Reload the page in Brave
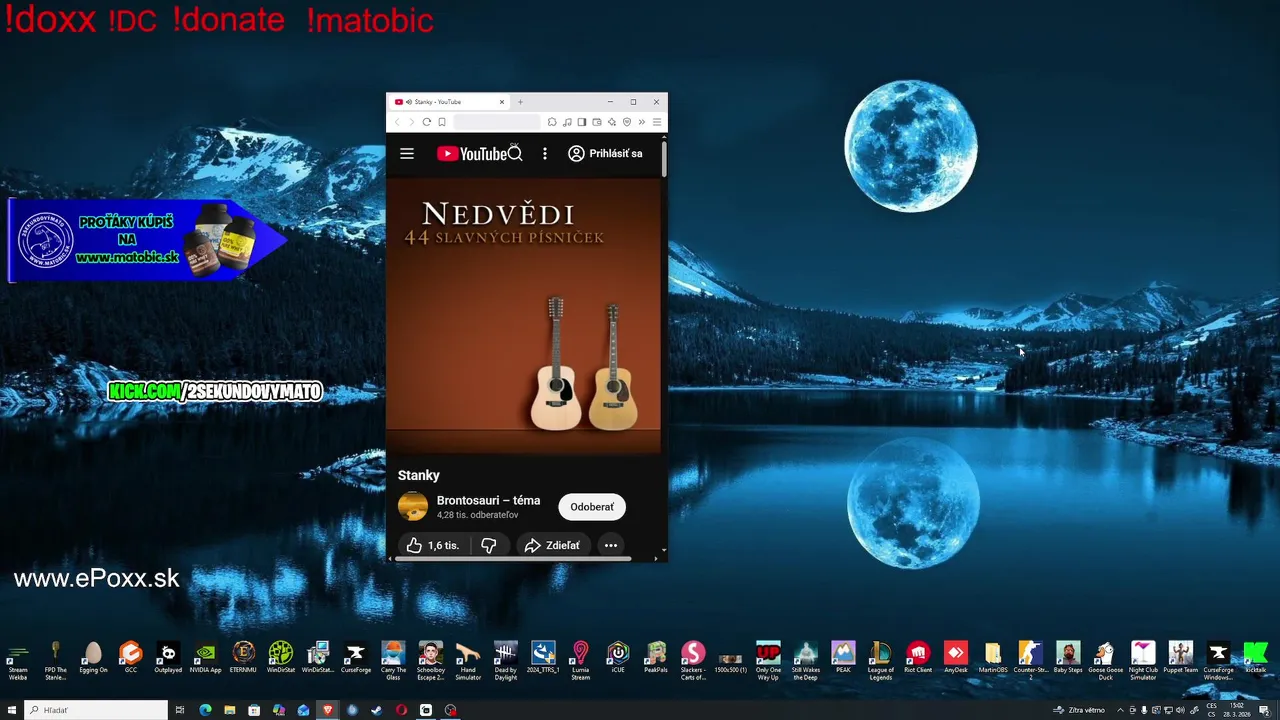Image resolution: width=1280 pixels, height=720 pixels. pos(426,122)
